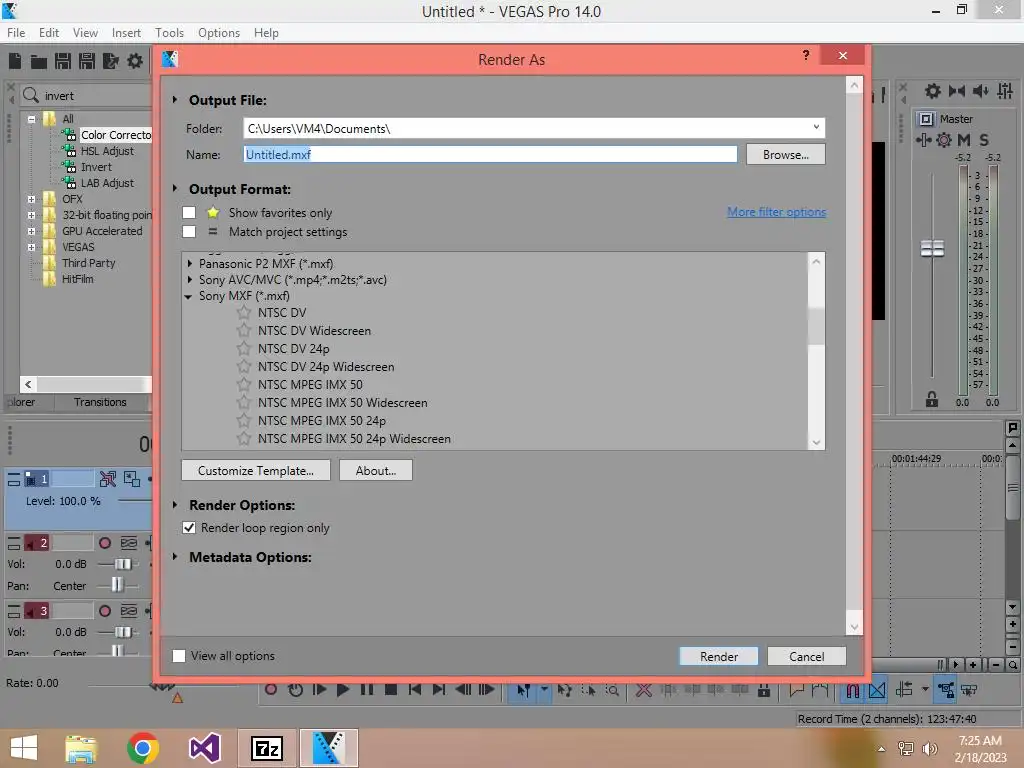The width and height of the screenshot is (1024, 768).
Task: Click the Browse... button
Action: 786,155
